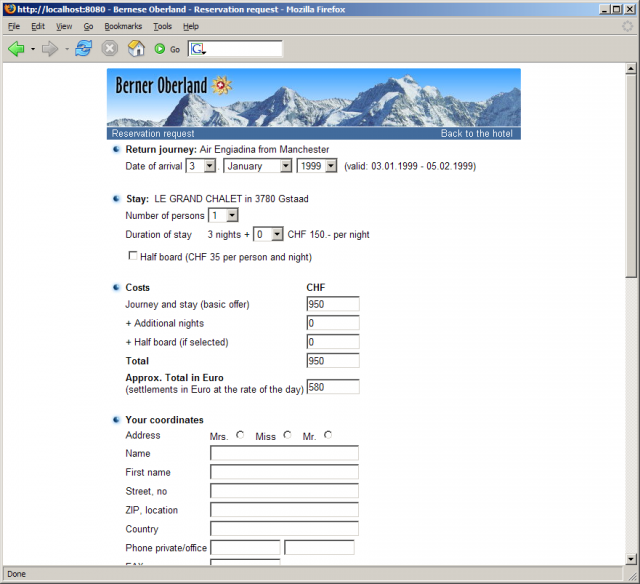Click the Half board cost field

click(333, 342)
